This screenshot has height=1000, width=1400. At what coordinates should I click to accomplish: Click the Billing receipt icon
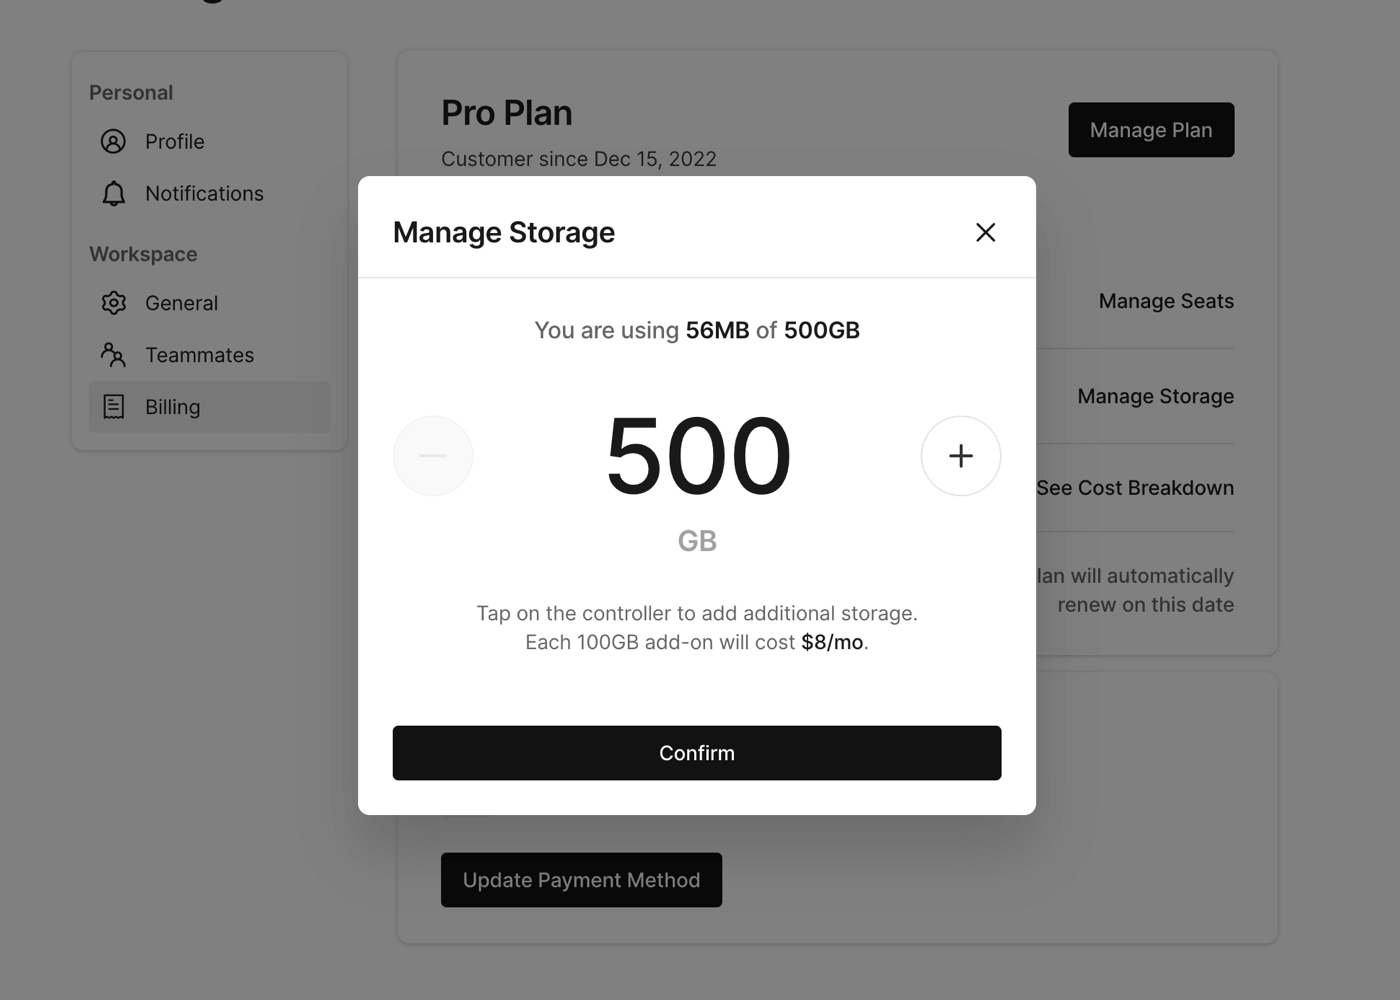114,407
